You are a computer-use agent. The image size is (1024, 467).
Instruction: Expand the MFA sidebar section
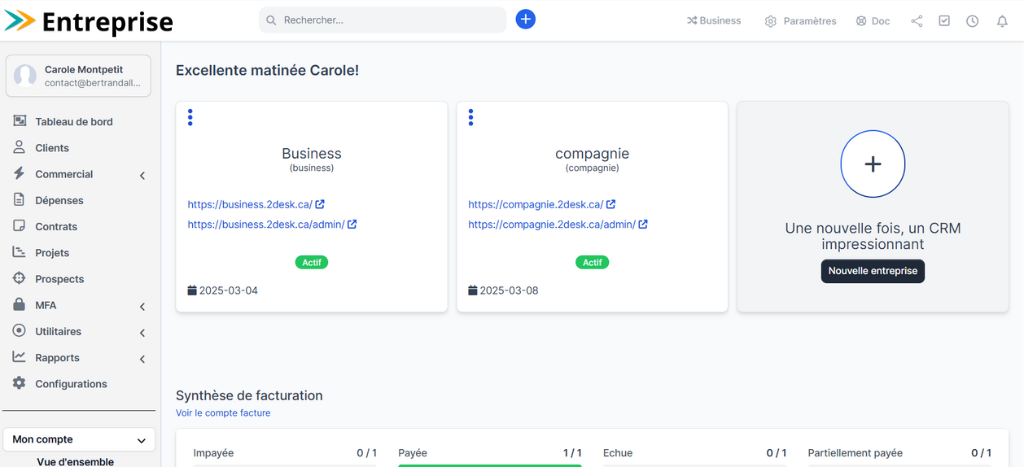tap(142, 306)
